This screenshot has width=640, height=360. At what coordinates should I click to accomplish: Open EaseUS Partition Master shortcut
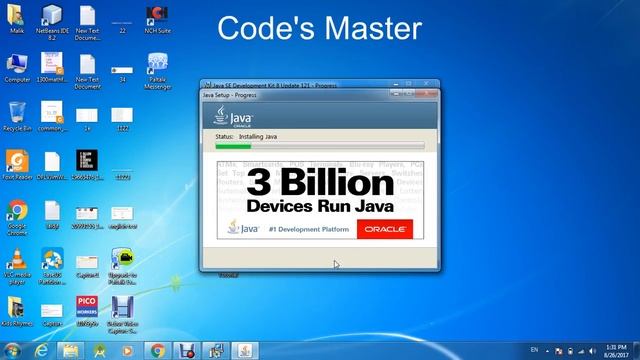52,266
